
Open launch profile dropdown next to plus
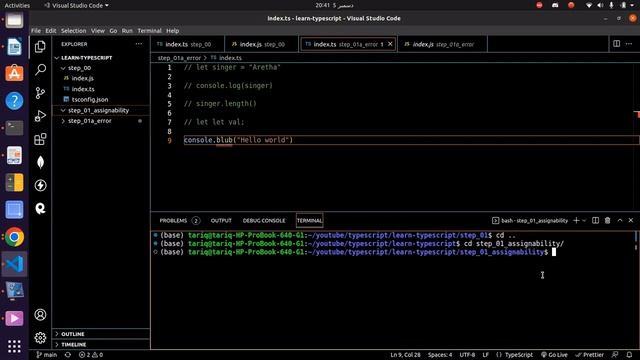point(584,220)
